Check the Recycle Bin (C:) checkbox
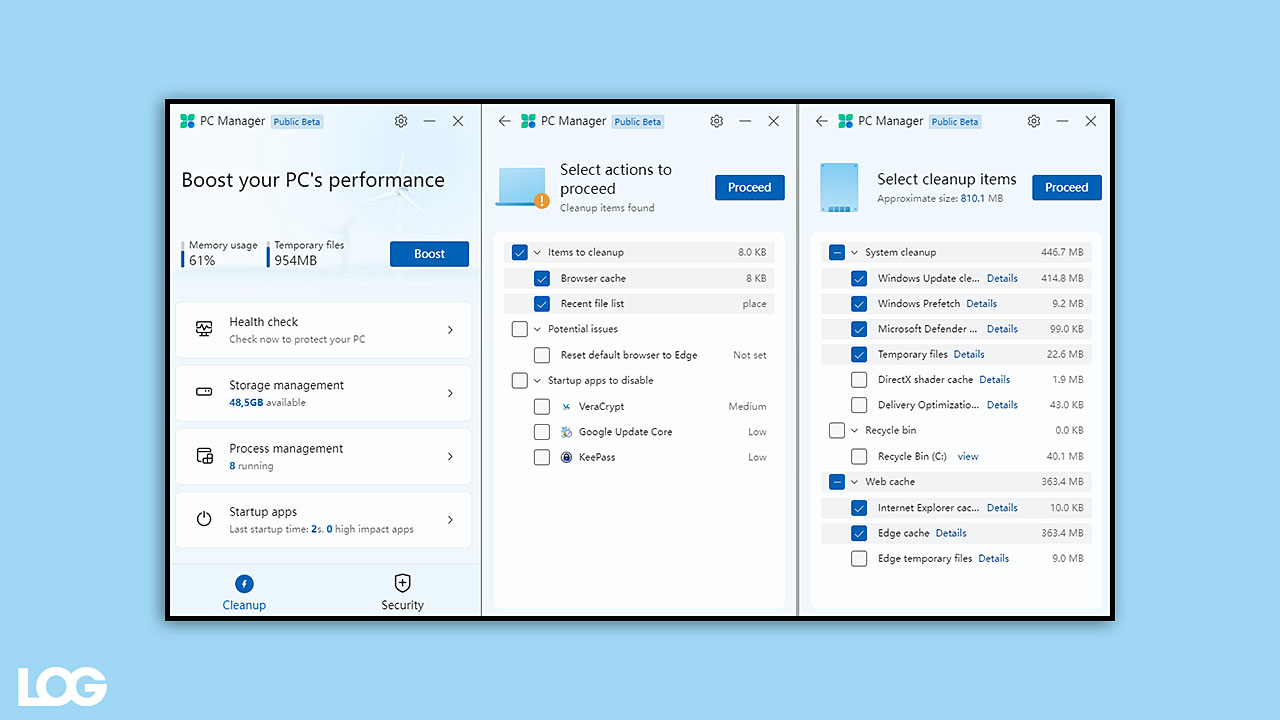 point(859,456)
